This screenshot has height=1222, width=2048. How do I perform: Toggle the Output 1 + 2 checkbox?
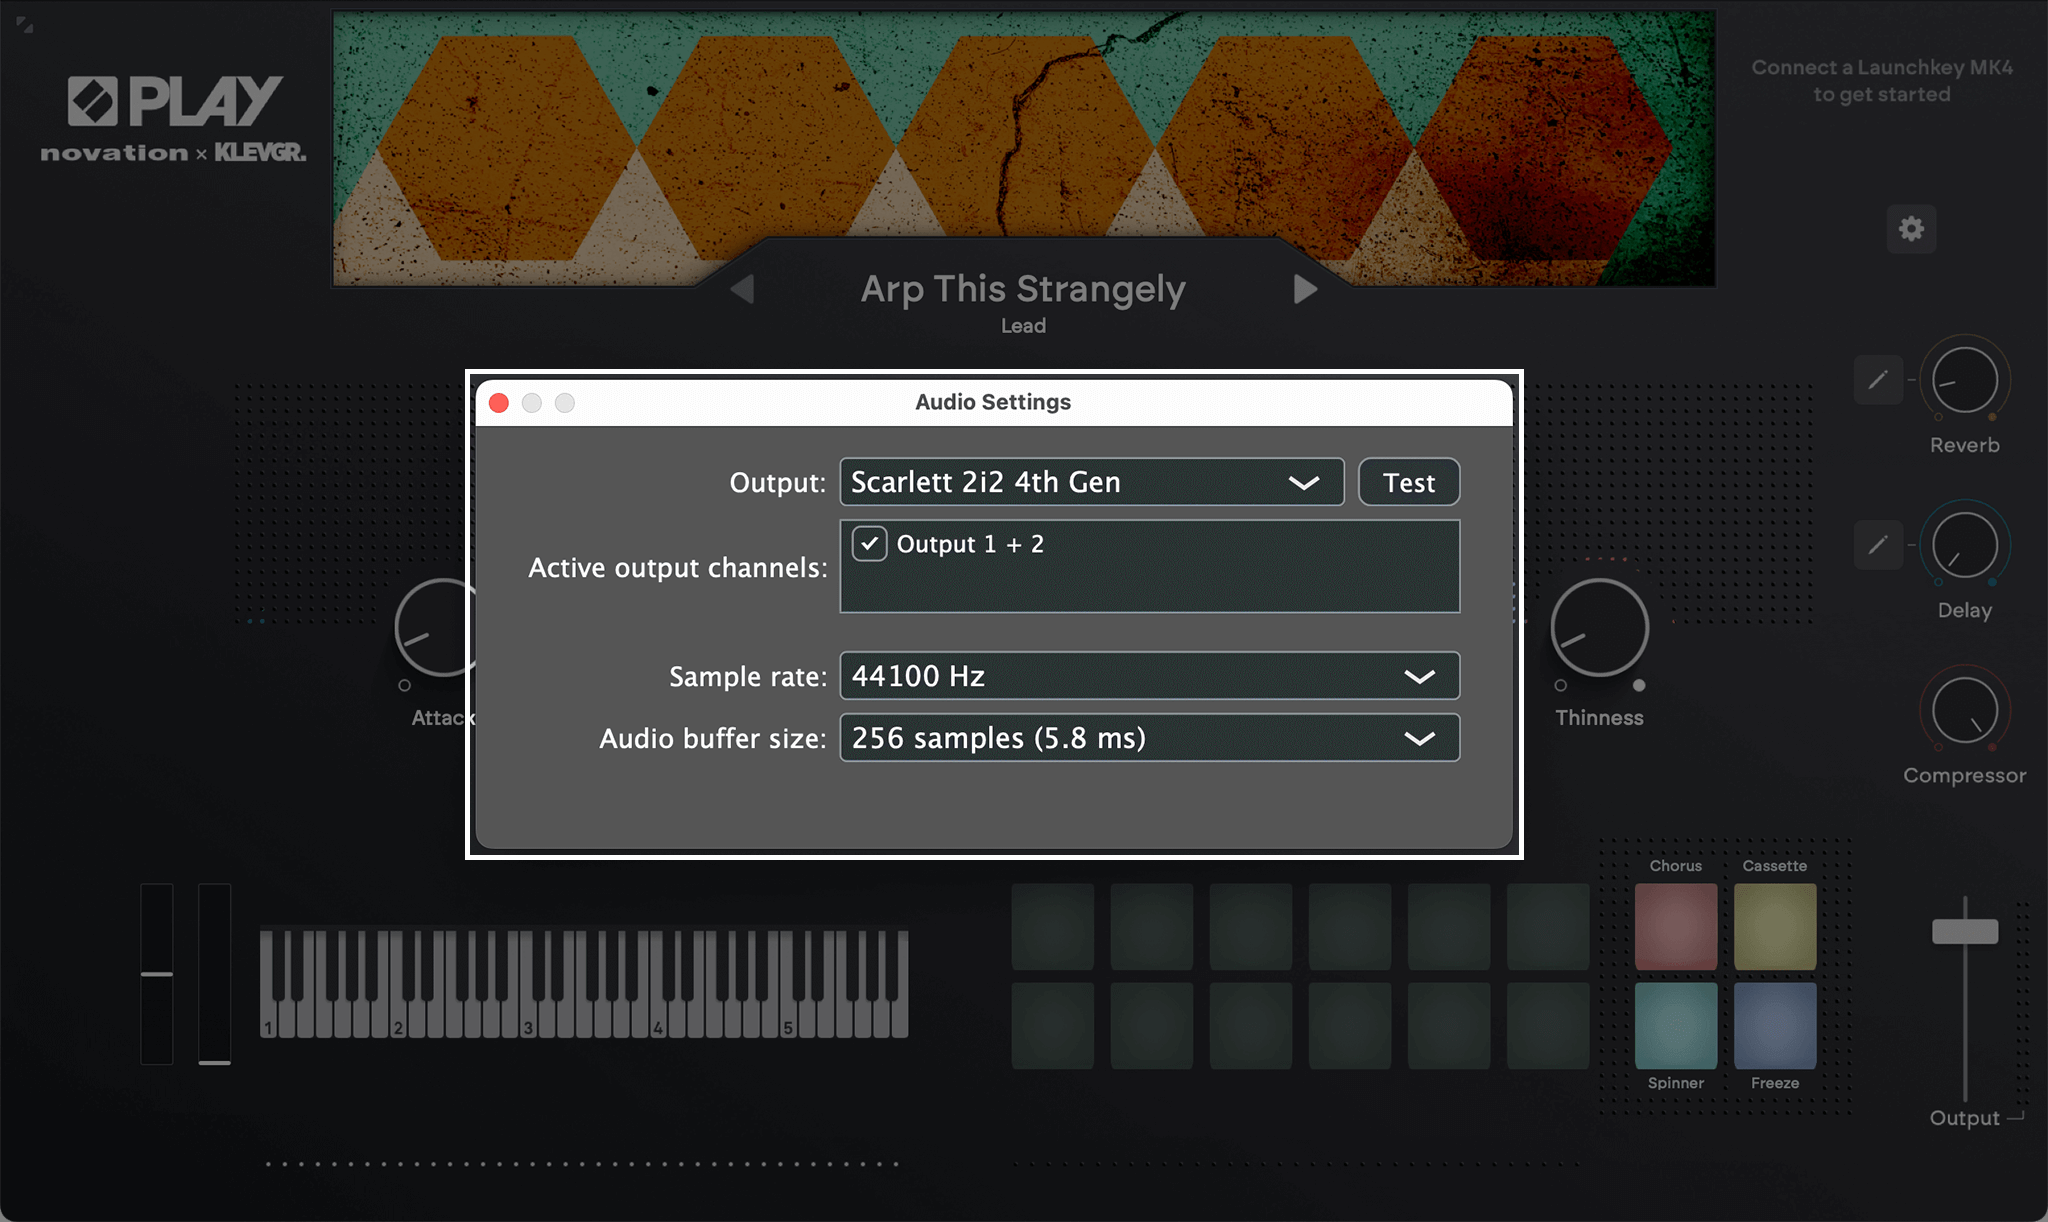click(869, 544)
